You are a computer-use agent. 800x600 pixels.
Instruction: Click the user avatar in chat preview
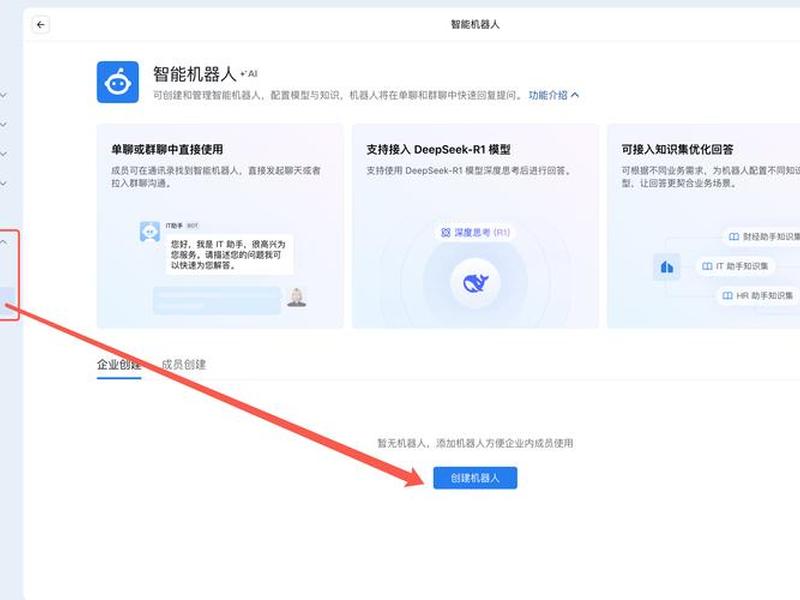point(296,297)
